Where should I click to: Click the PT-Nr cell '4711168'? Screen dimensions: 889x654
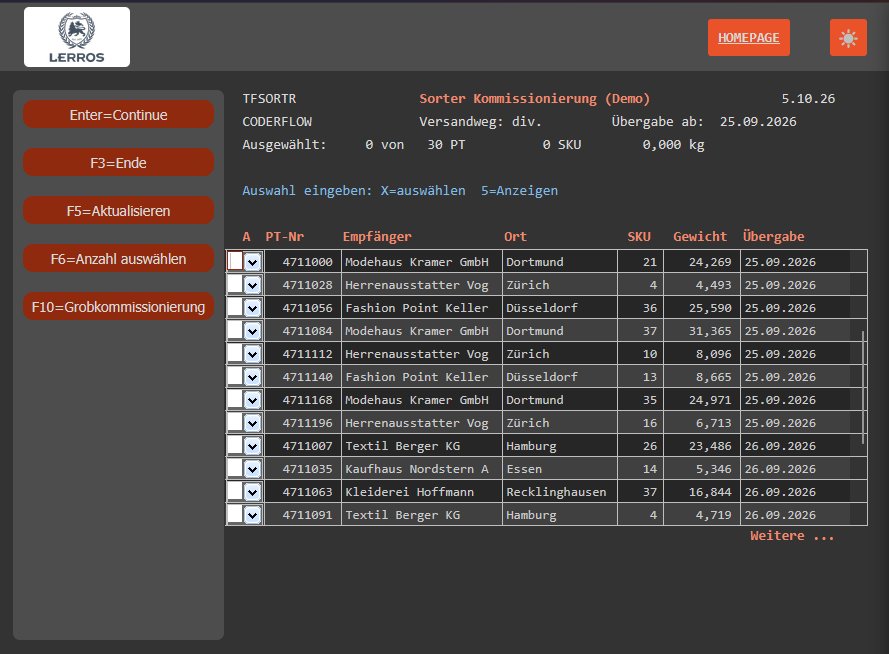point(307,400)
